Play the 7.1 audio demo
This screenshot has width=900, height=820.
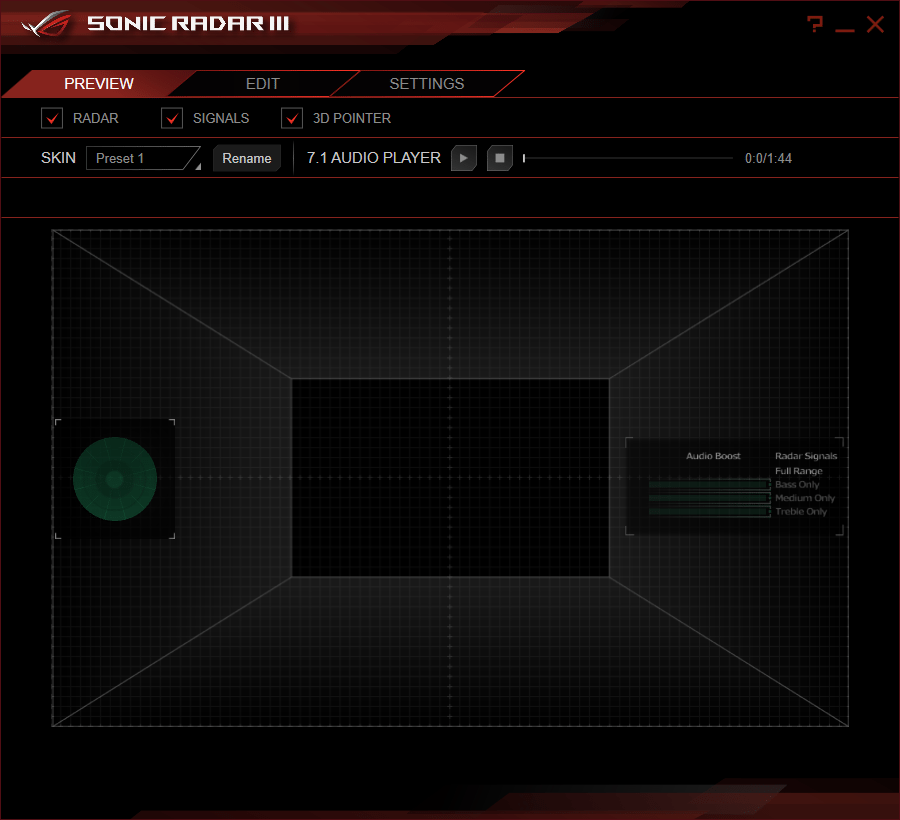464,158
